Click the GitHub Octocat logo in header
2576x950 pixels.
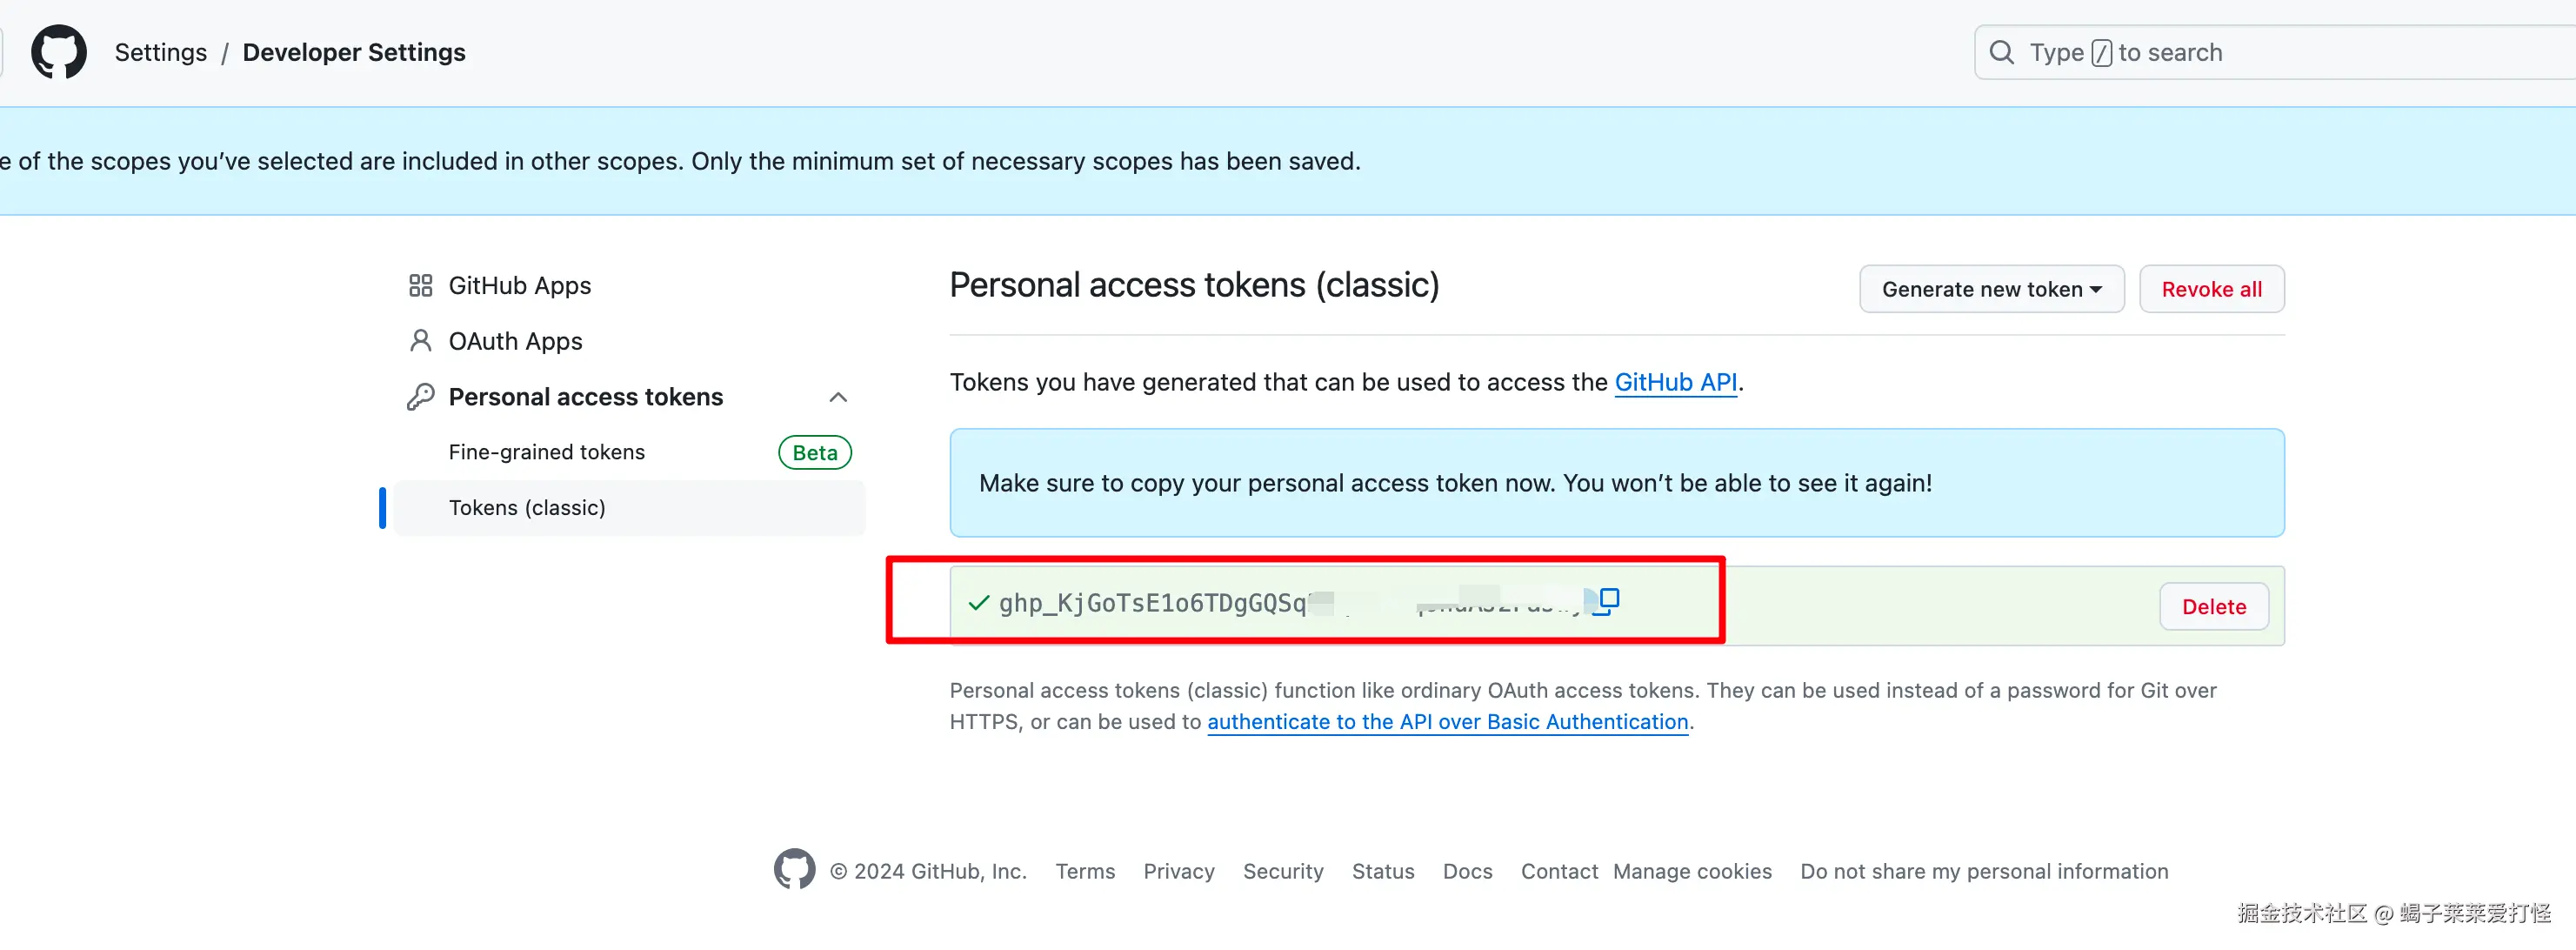(58, 52)
